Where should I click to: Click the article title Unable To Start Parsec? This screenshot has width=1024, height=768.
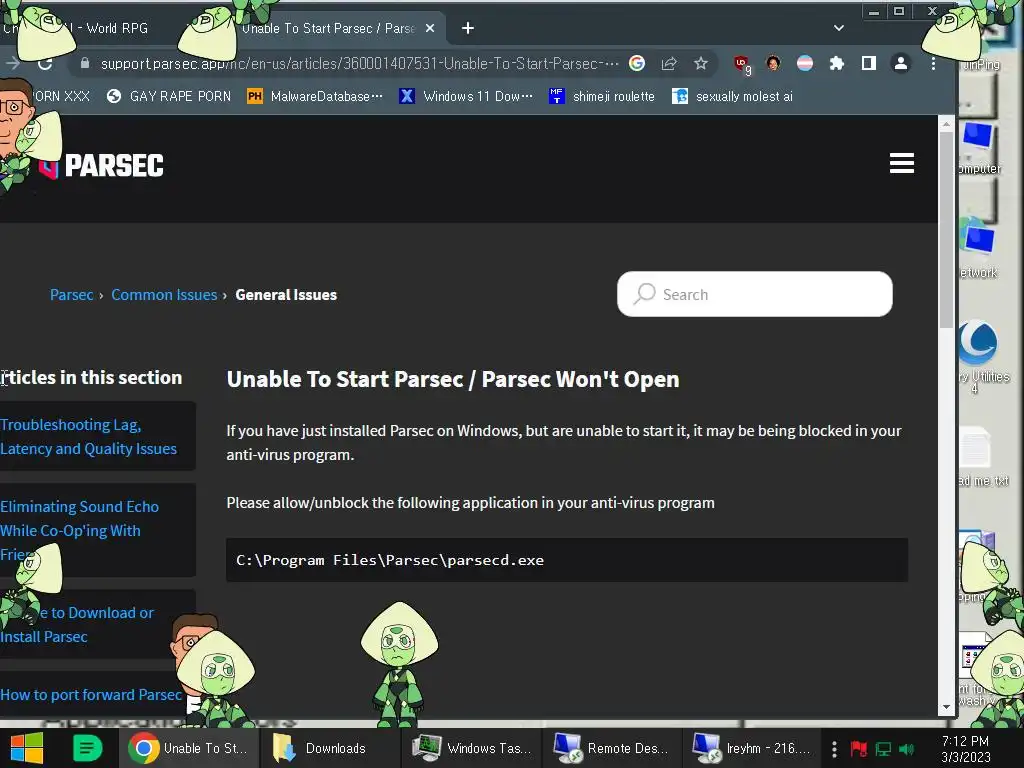[x=453, y=379]
